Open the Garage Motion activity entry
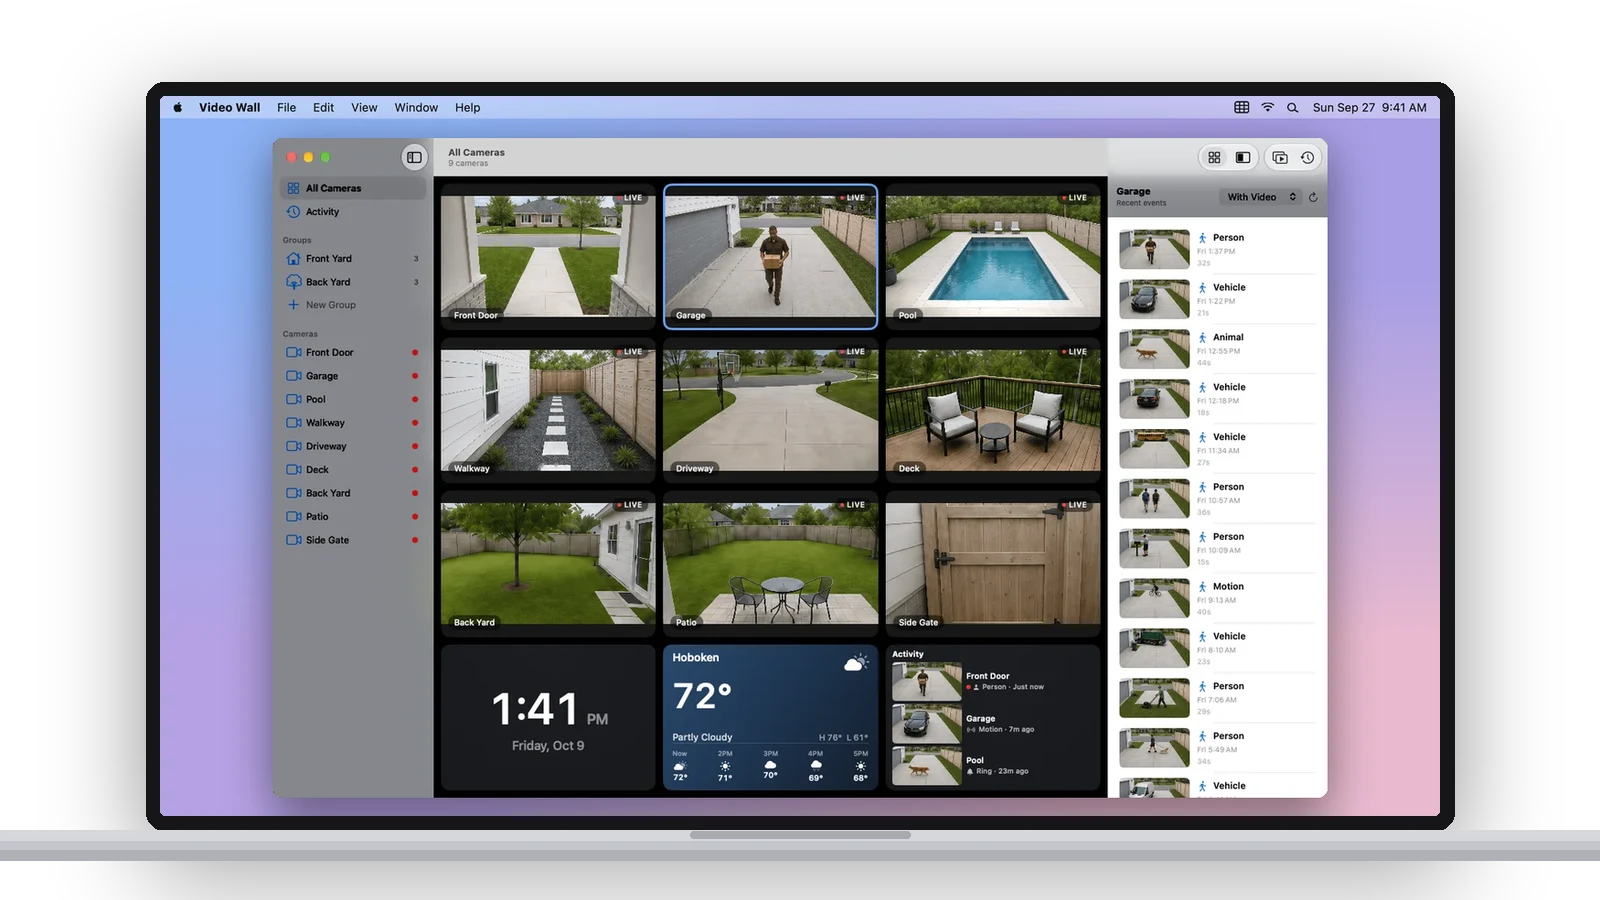The height and width of the screenshot is (900, 1600). [994, 723]
